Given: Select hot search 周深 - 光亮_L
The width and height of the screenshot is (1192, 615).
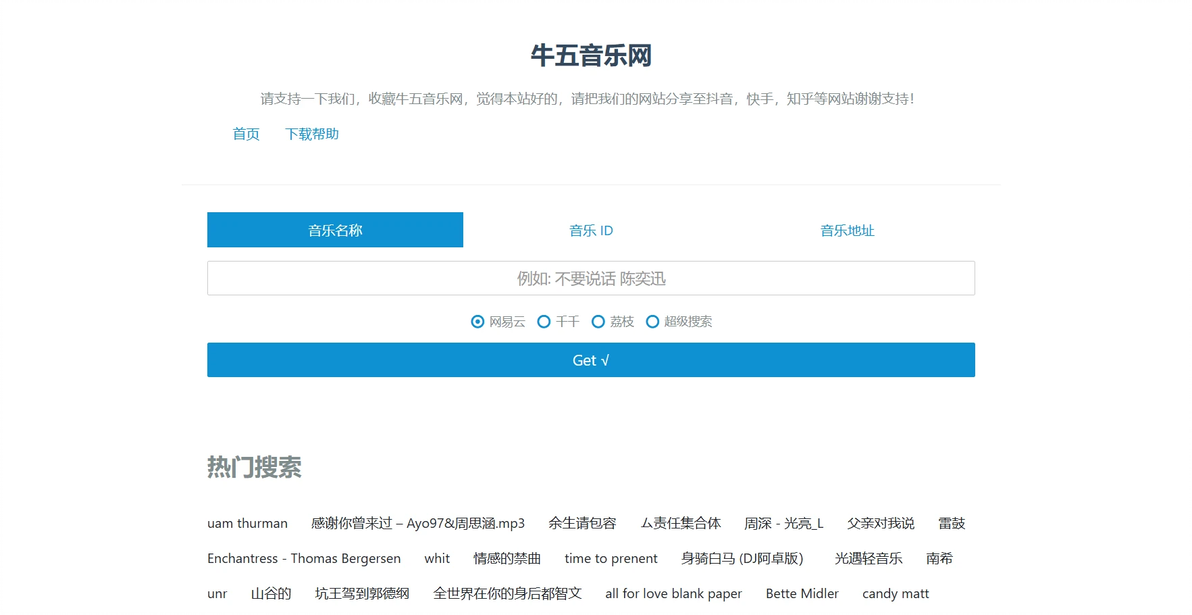Looking at the screenshot, I should 784,523.
